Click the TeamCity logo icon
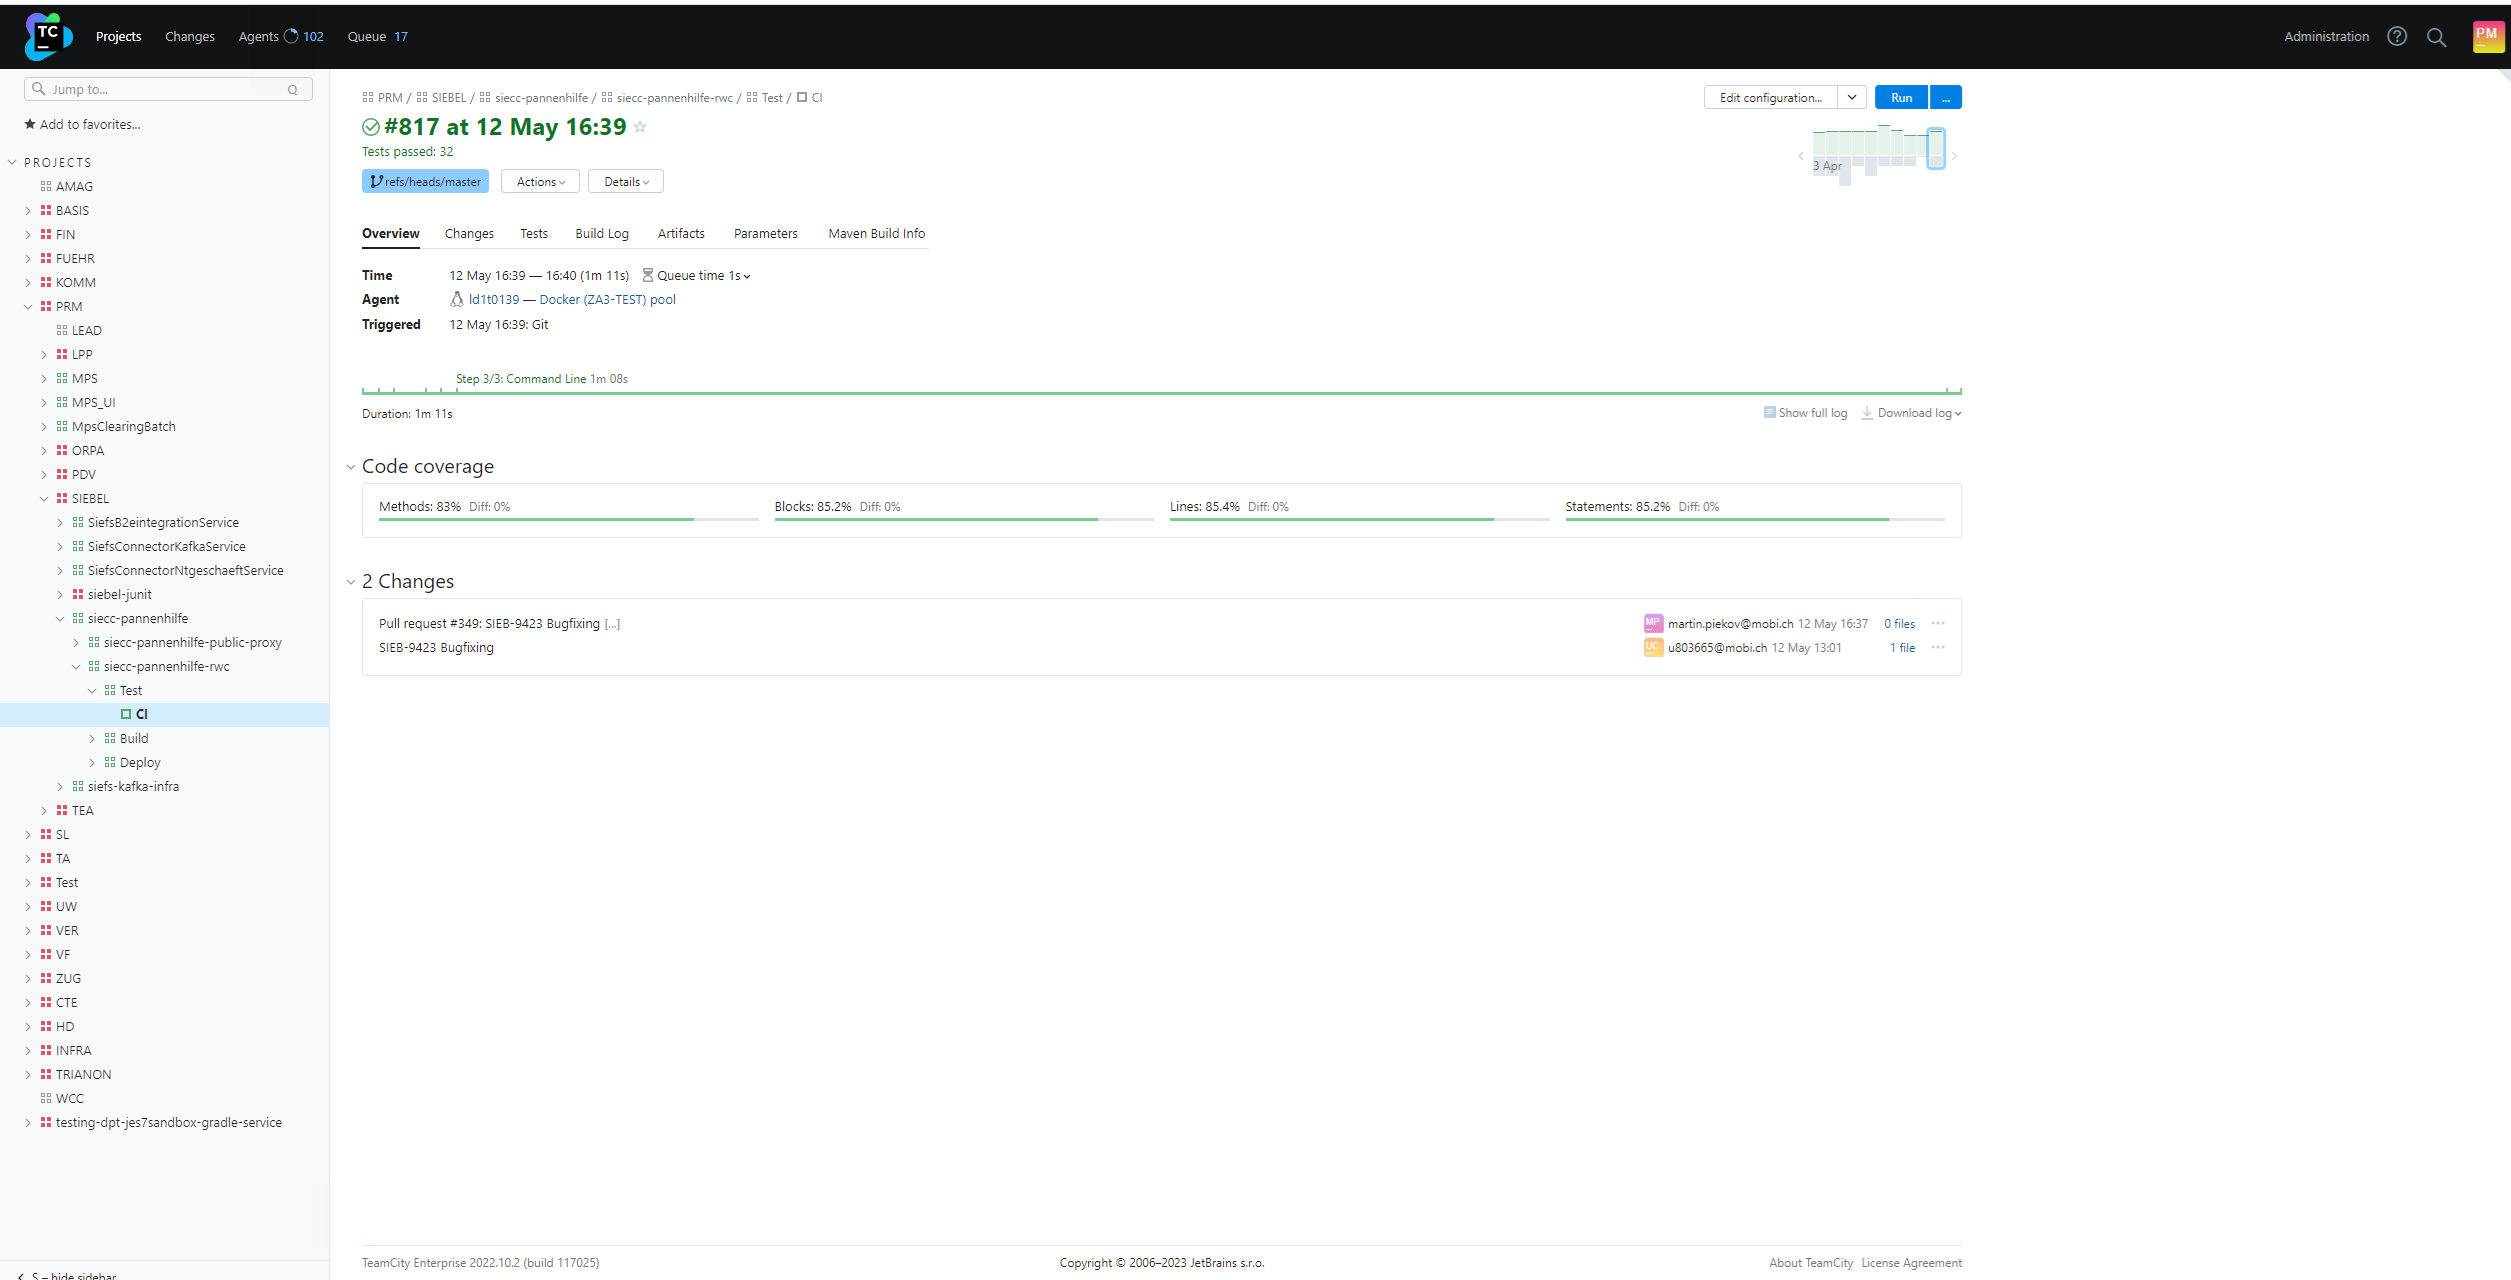The image size is (2511, 1280). point(47,37)
